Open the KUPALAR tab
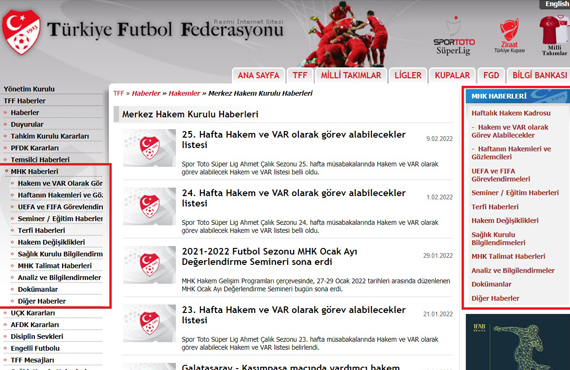 click(452, 75)
